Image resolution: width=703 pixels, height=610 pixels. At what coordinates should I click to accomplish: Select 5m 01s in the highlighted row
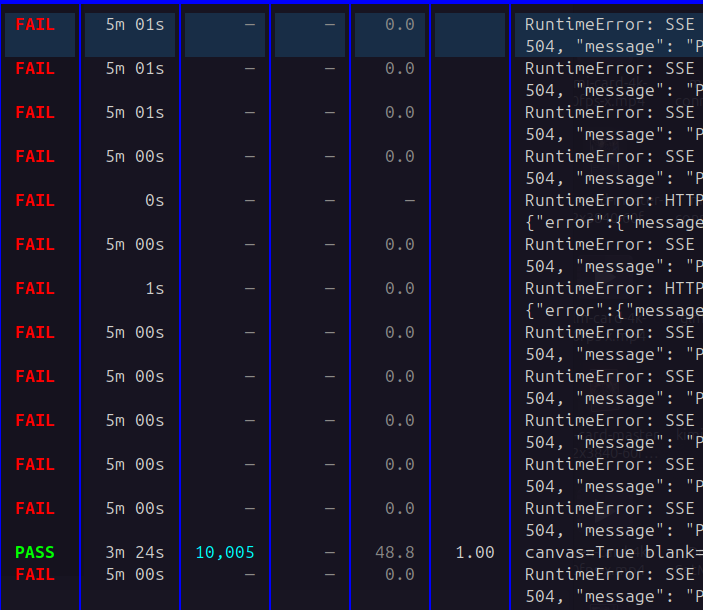tap(135, 24)
